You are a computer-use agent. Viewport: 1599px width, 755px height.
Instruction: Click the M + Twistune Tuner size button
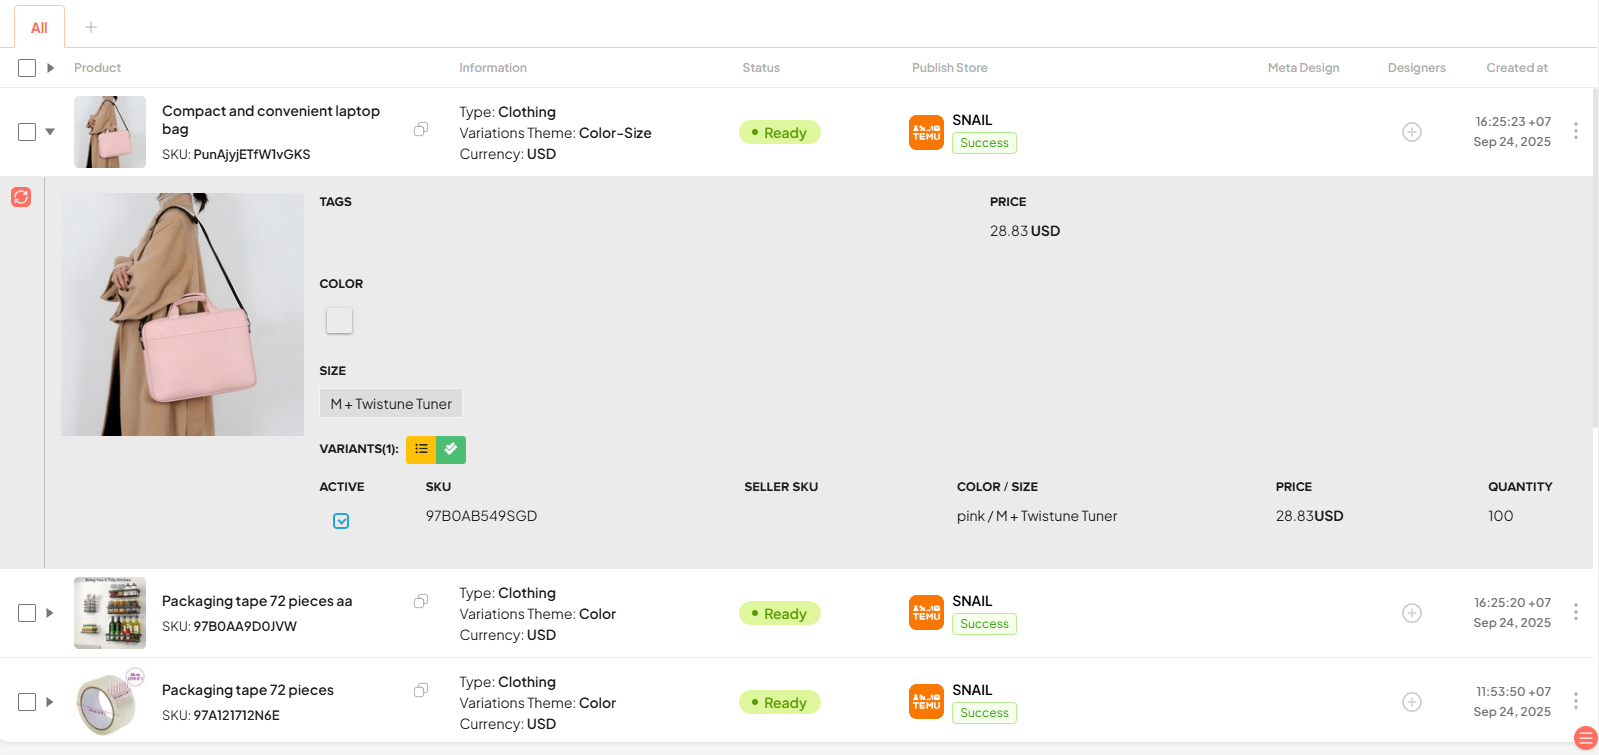pos(391,404)
